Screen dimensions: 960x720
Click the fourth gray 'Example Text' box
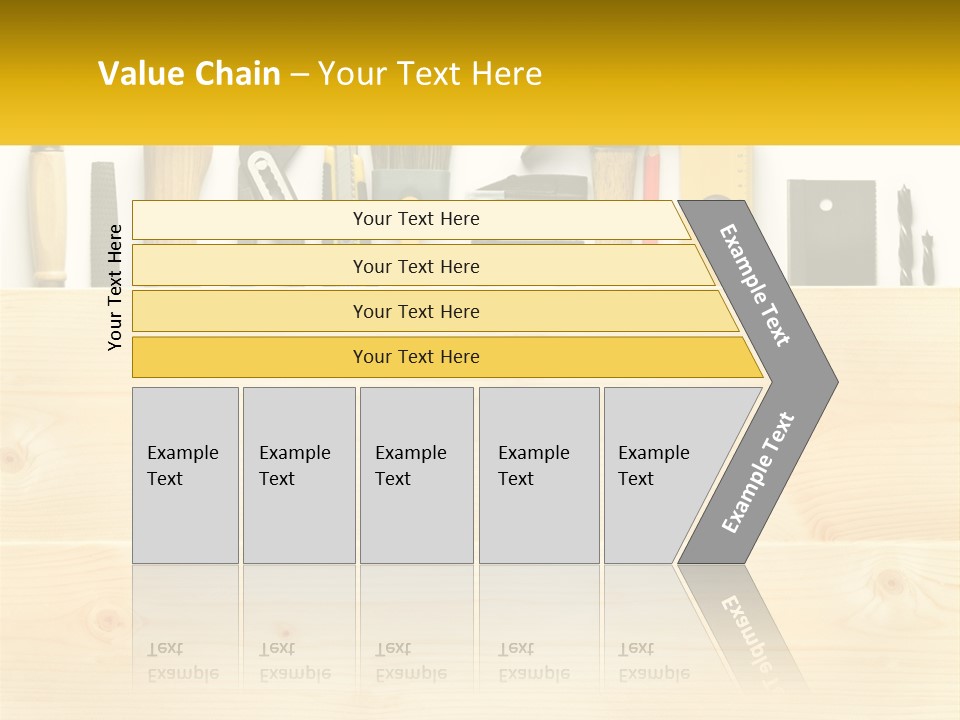[539, 475]
